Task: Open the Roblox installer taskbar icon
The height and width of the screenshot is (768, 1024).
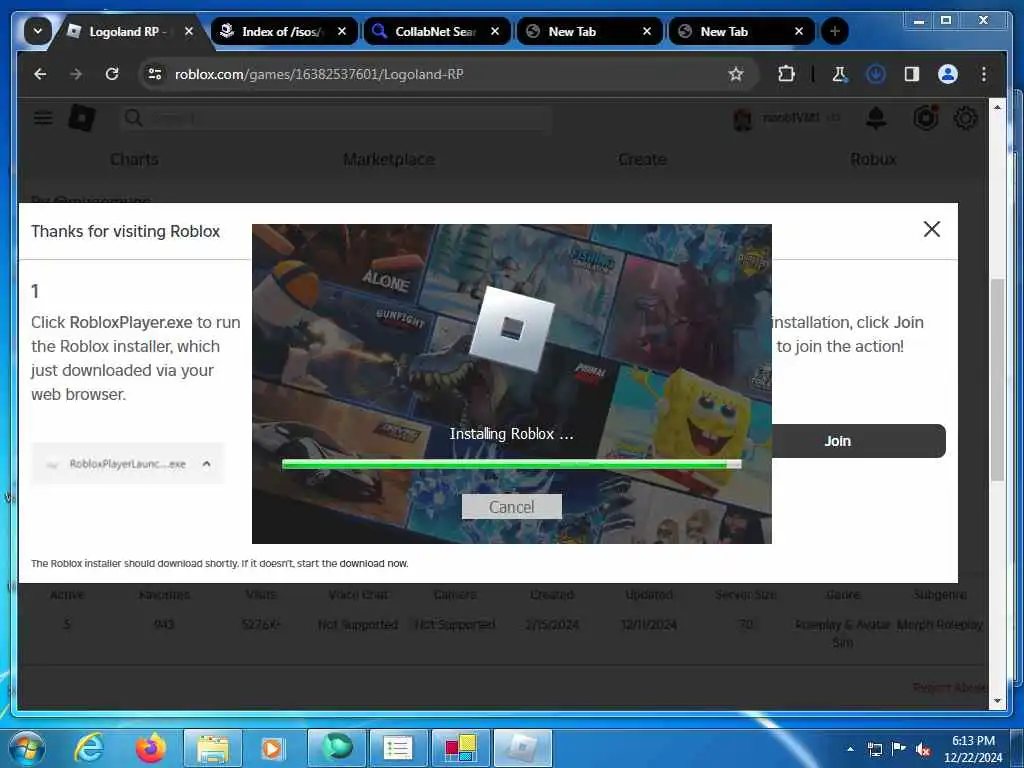Action: [522, 748]
